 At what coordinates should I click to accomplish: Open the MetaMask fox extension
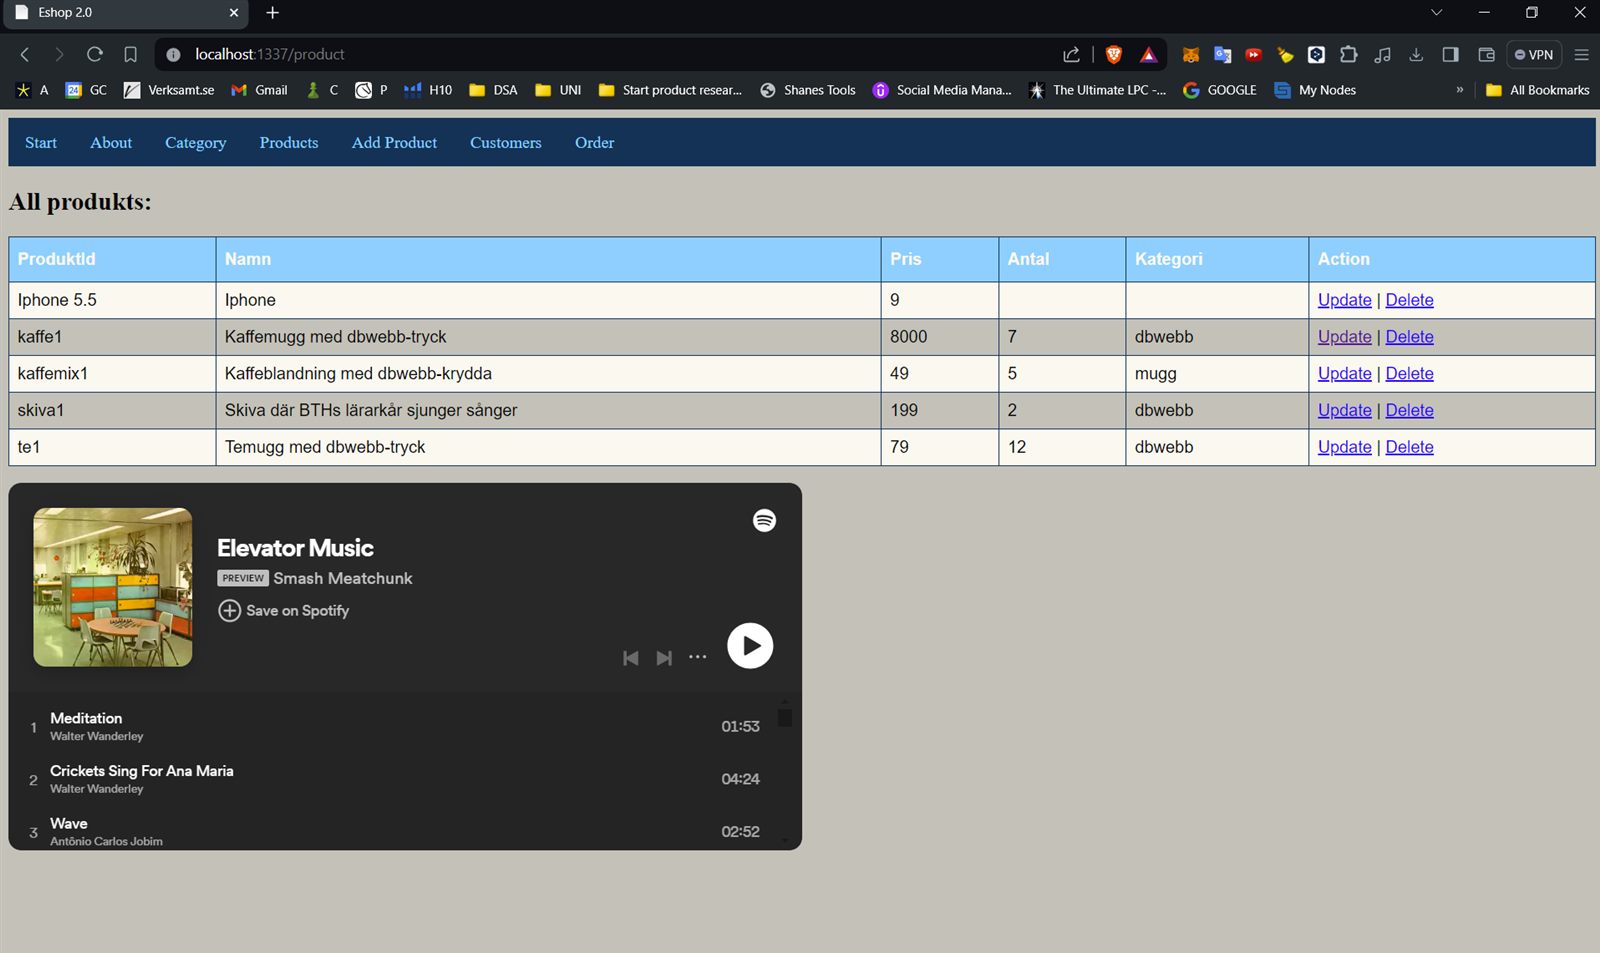coord(1190,54)
